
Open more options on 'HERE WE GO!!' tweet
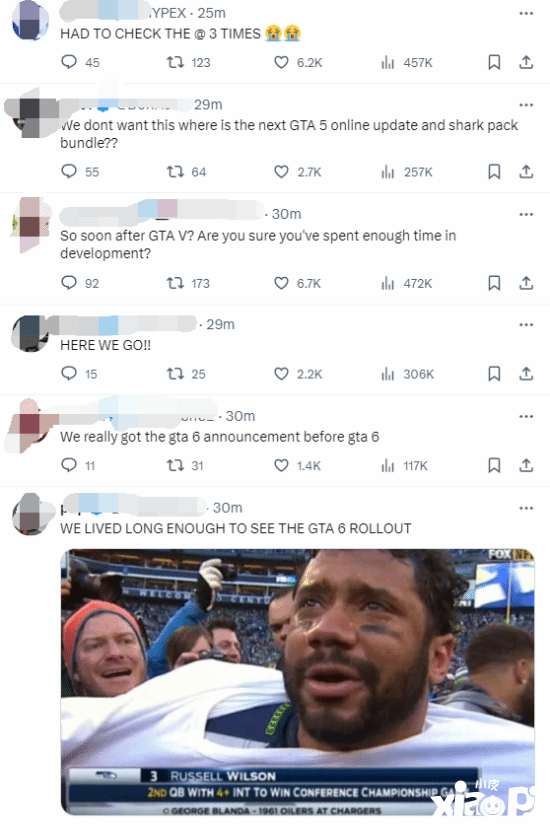pos(526,324)
